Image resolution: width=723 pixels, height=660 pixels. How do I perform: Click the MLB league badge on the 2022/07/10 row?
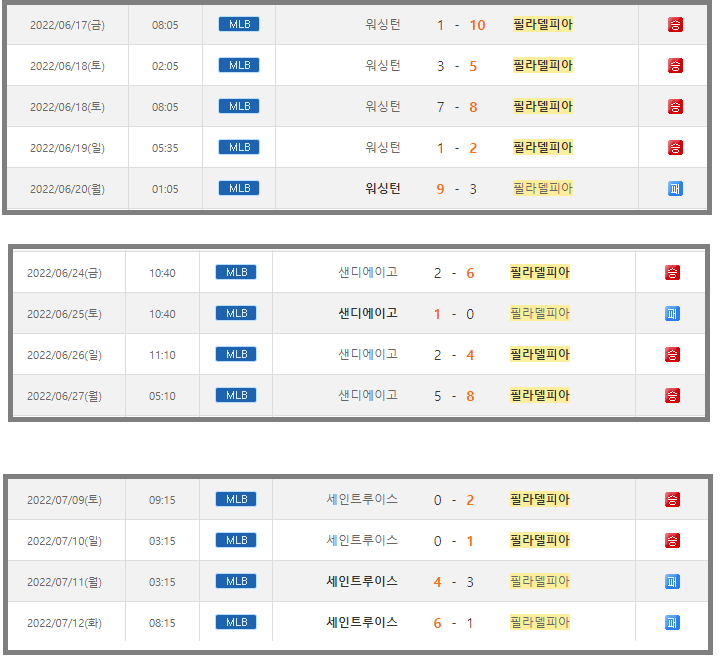tap(236, 540)
